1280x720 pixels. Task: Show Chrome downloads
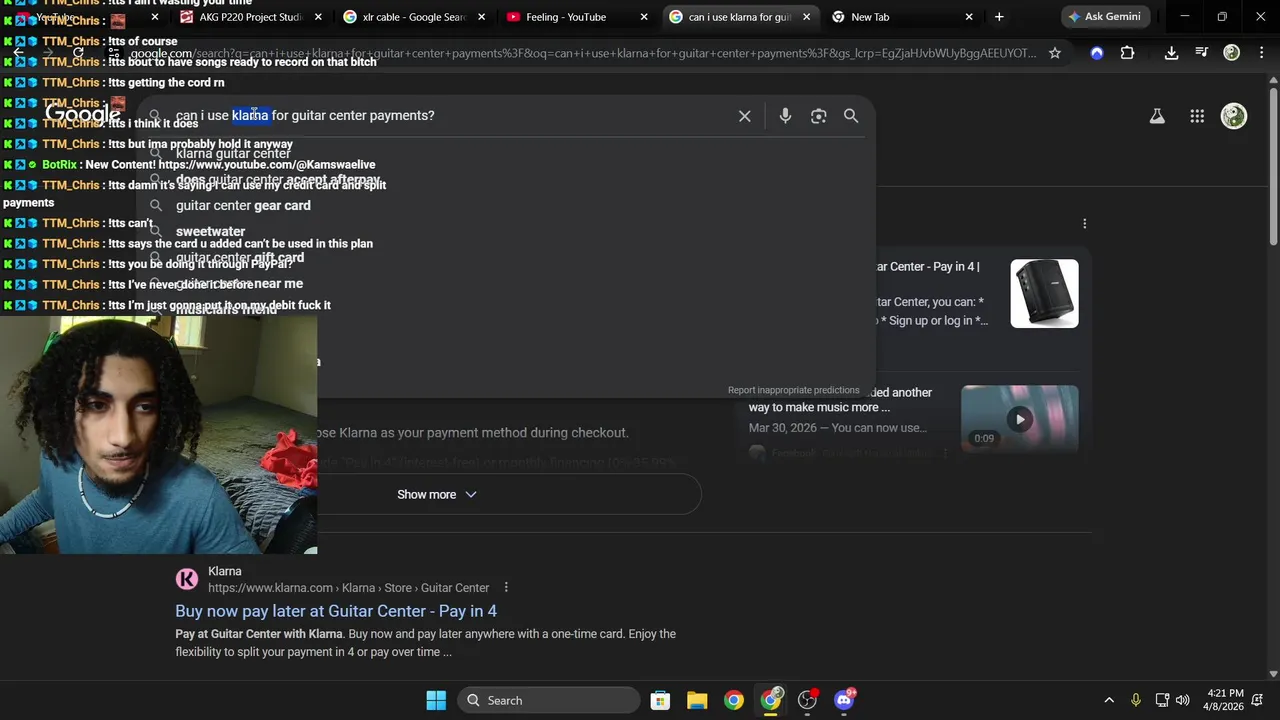(x=1171, y=53)
